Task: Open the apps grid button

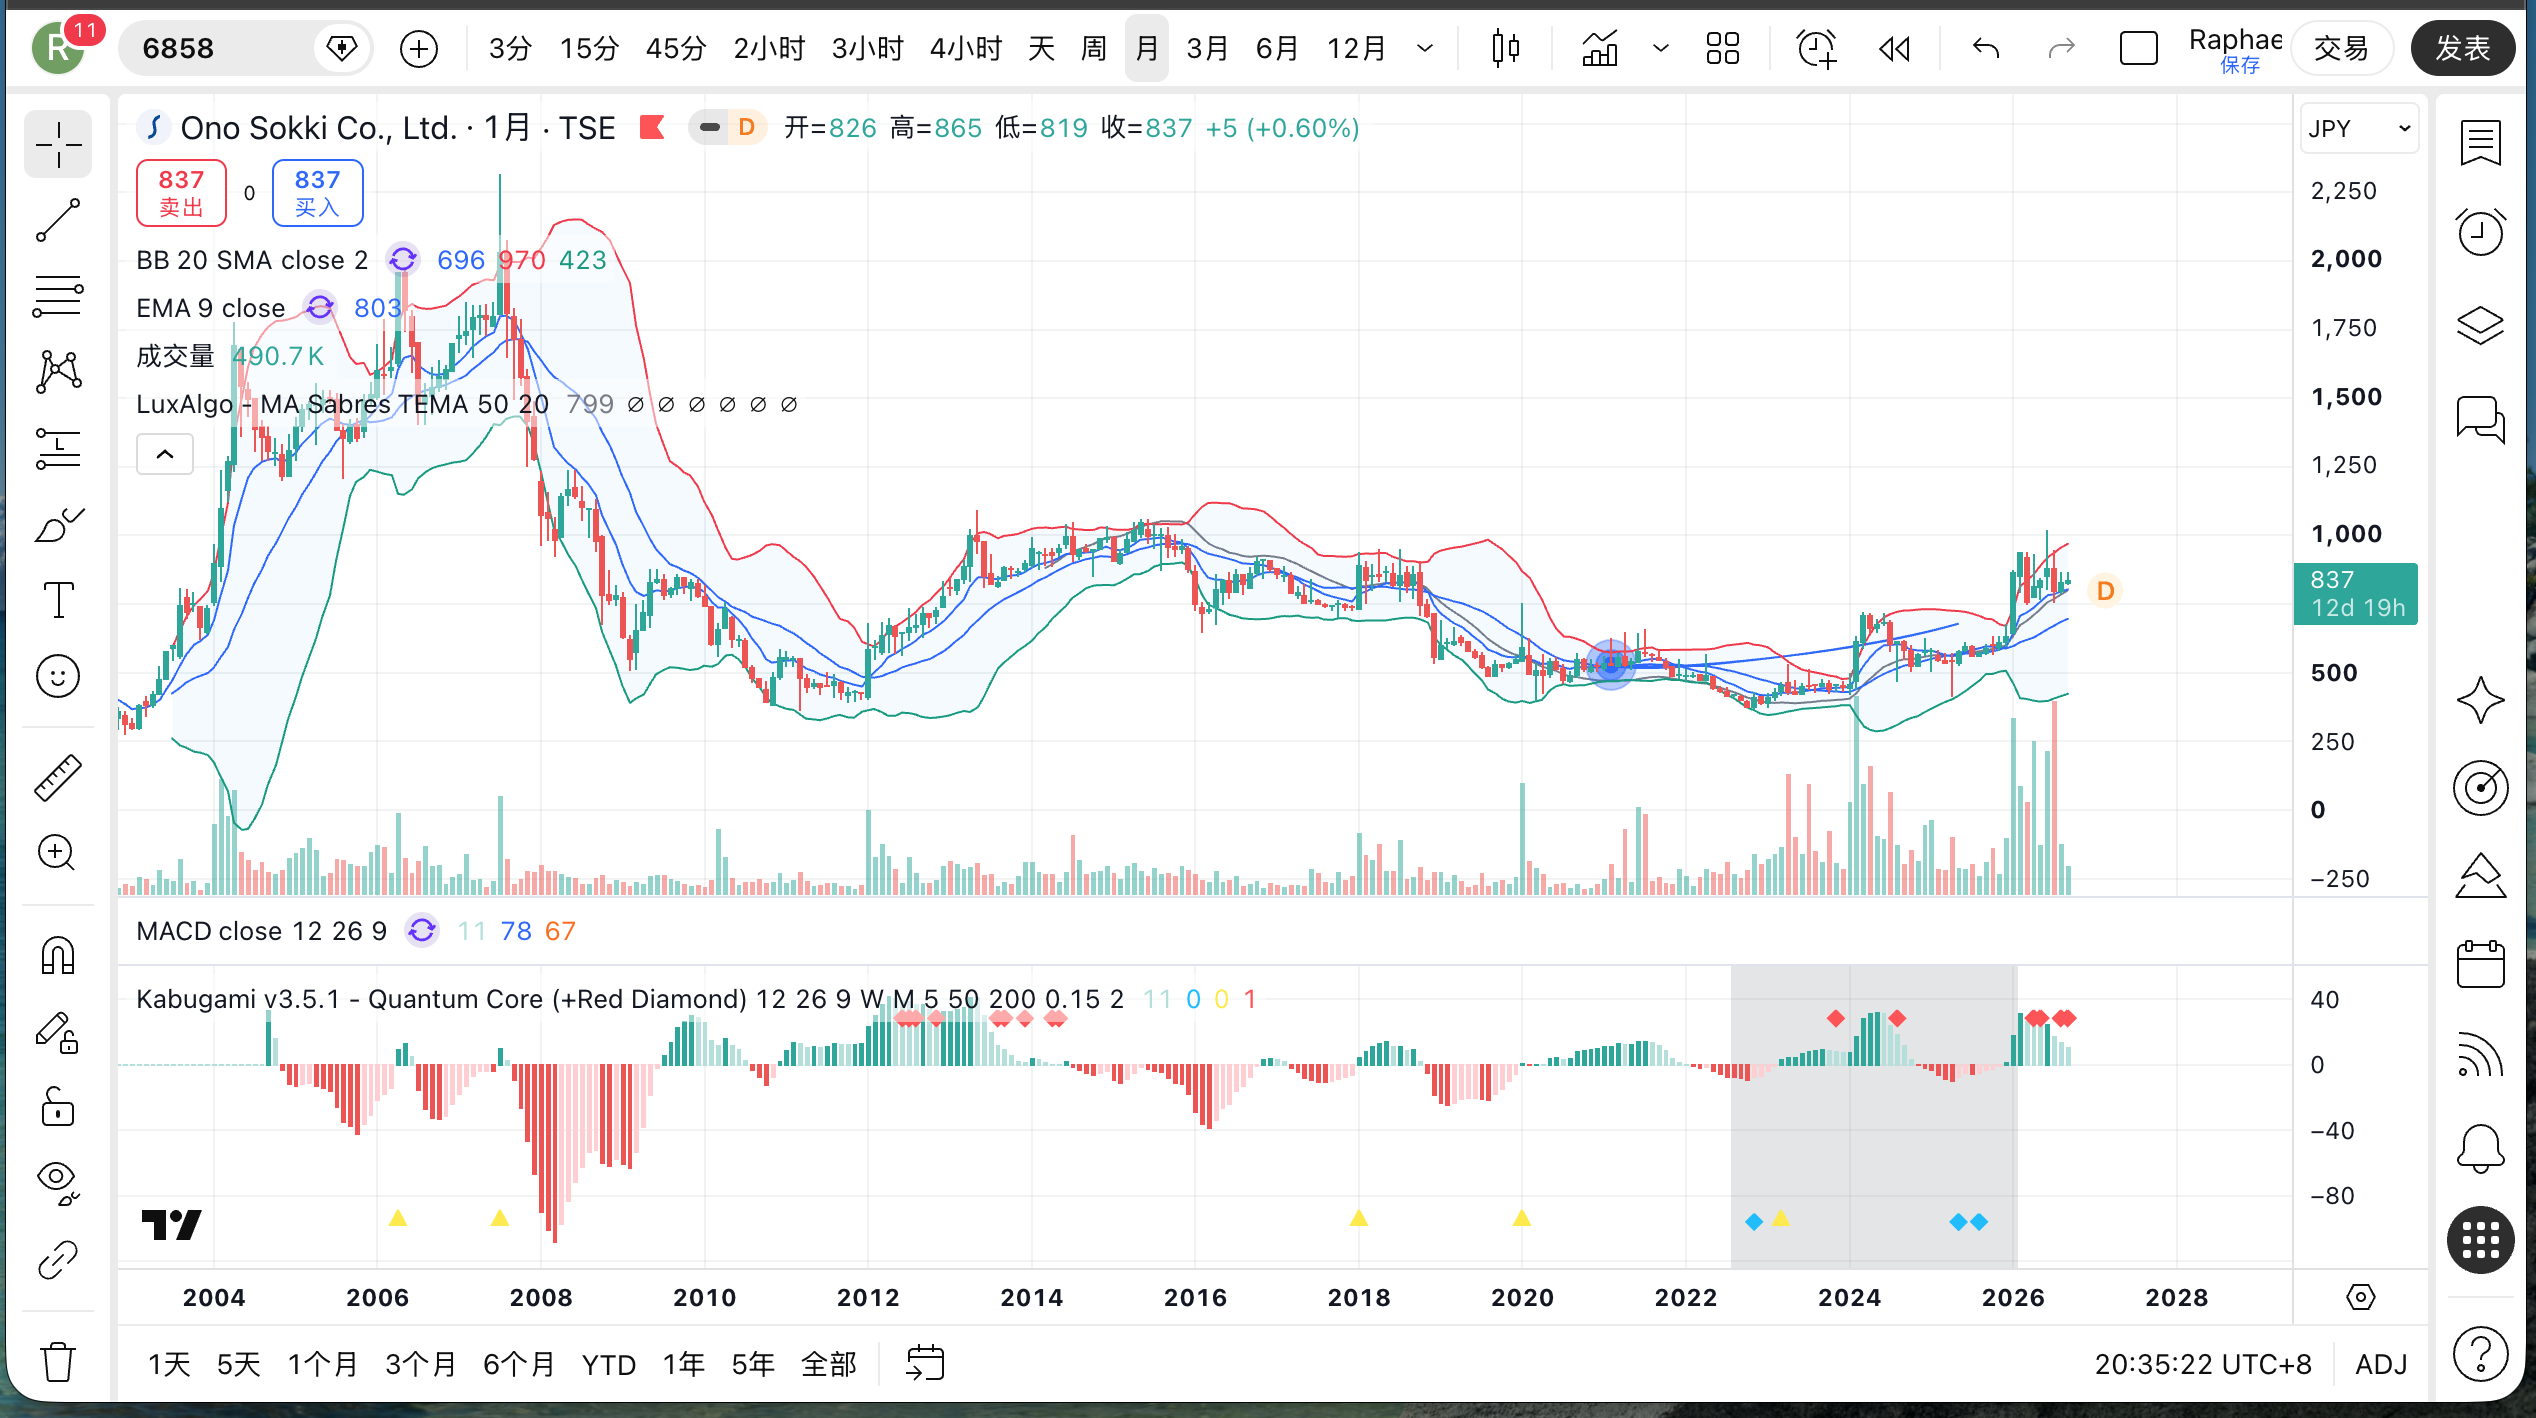Action: pyautogui.click(x=2481, y=1241)
